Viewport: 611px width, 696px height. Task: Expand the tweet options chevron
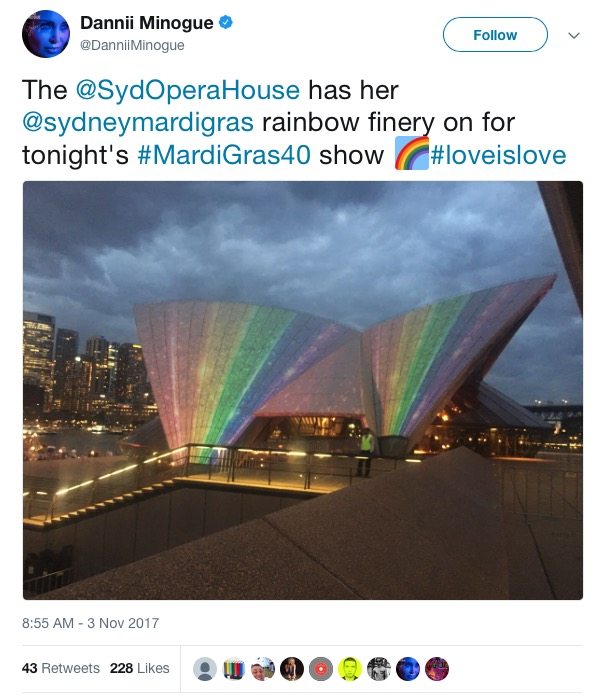574,36
